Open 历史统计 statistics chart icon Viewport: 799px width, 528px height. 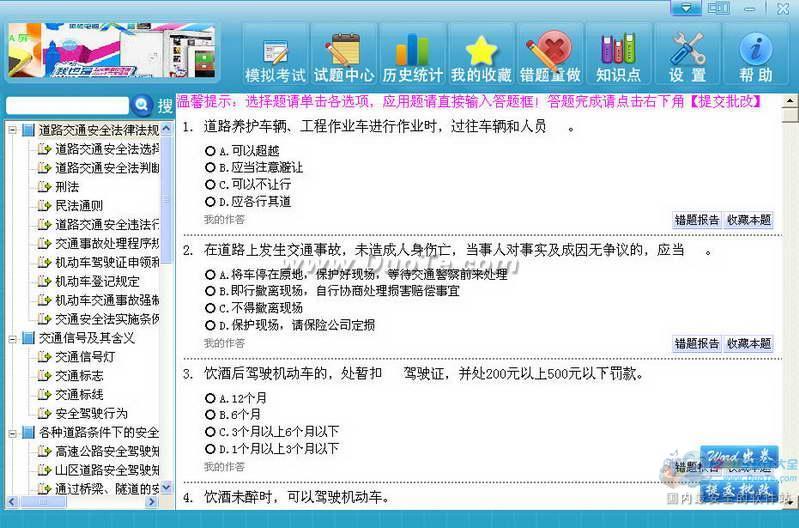(x=413, y=54)
